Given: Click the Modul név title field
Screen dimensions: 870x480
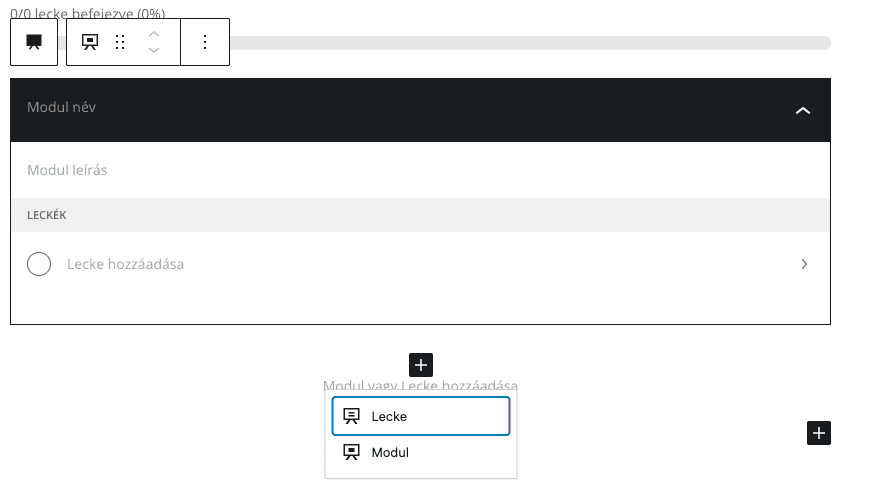Looking at the screenshot, I should tap(62, 107).
